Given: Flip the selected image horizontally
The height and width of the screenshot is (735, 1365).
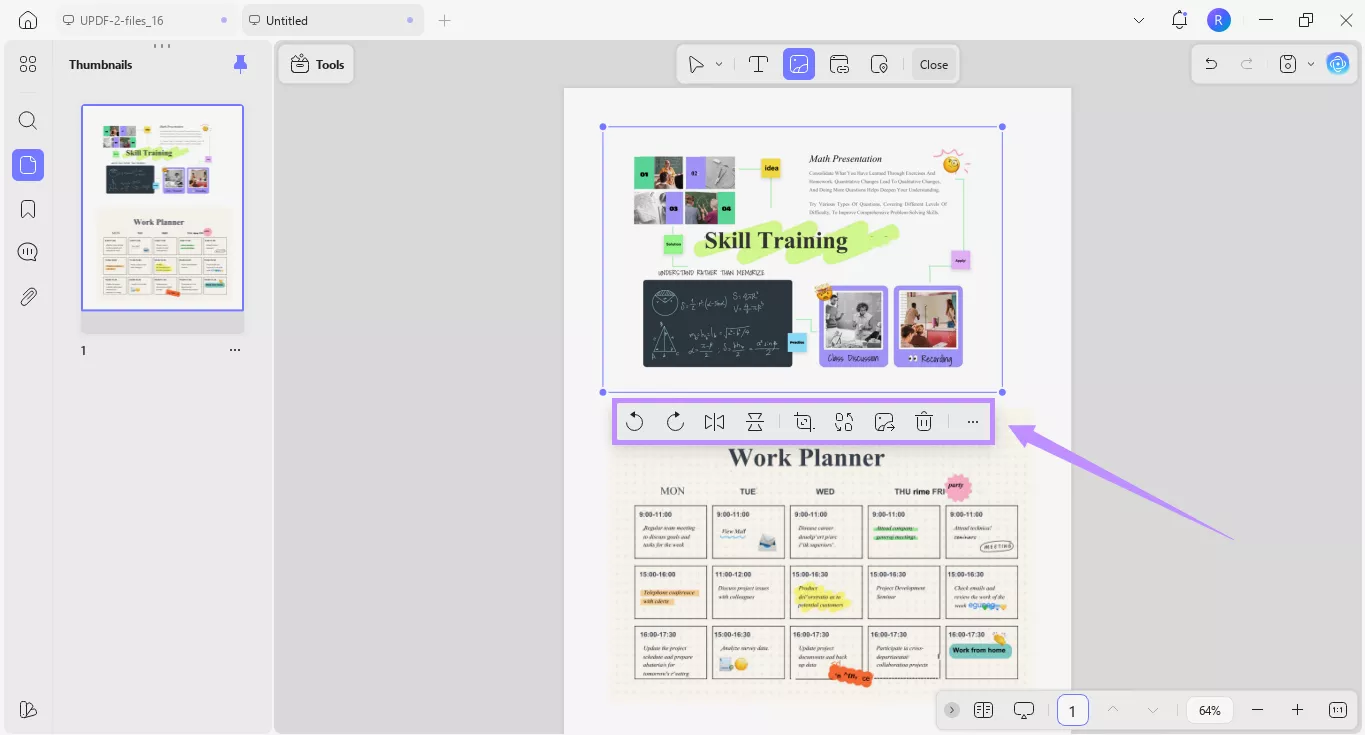Looking at the screenshot, I should [714, 421].
